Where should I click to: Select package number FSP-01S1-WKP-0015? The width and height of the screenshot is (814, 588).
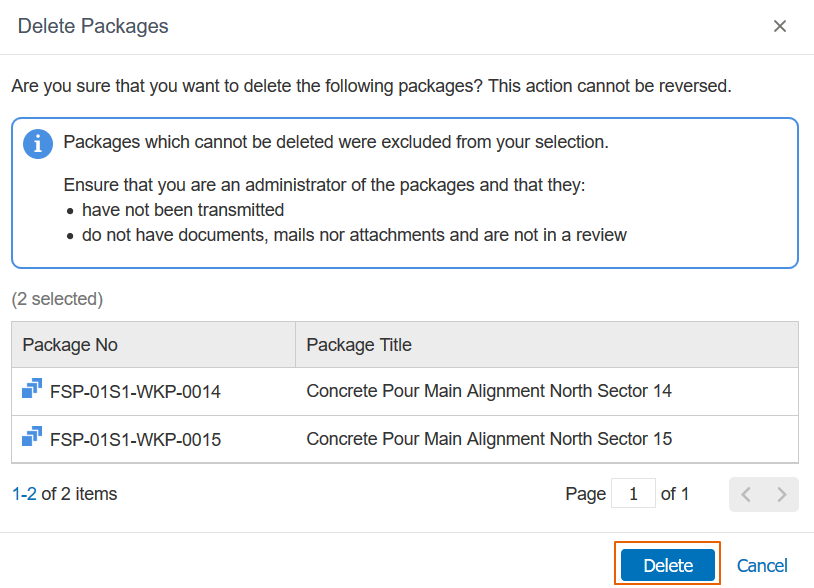[x=135, y=439]
